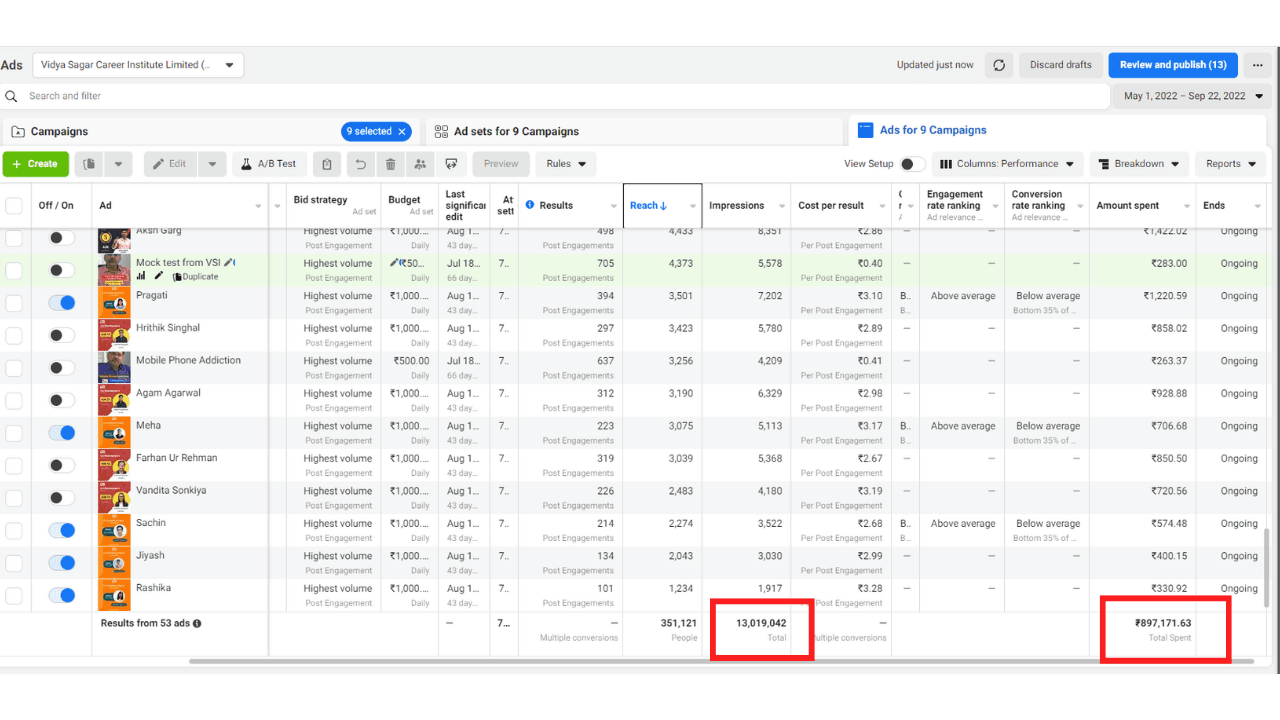
Task: Click chart icon under Mock test from VSI
Action: coord(141,276)
